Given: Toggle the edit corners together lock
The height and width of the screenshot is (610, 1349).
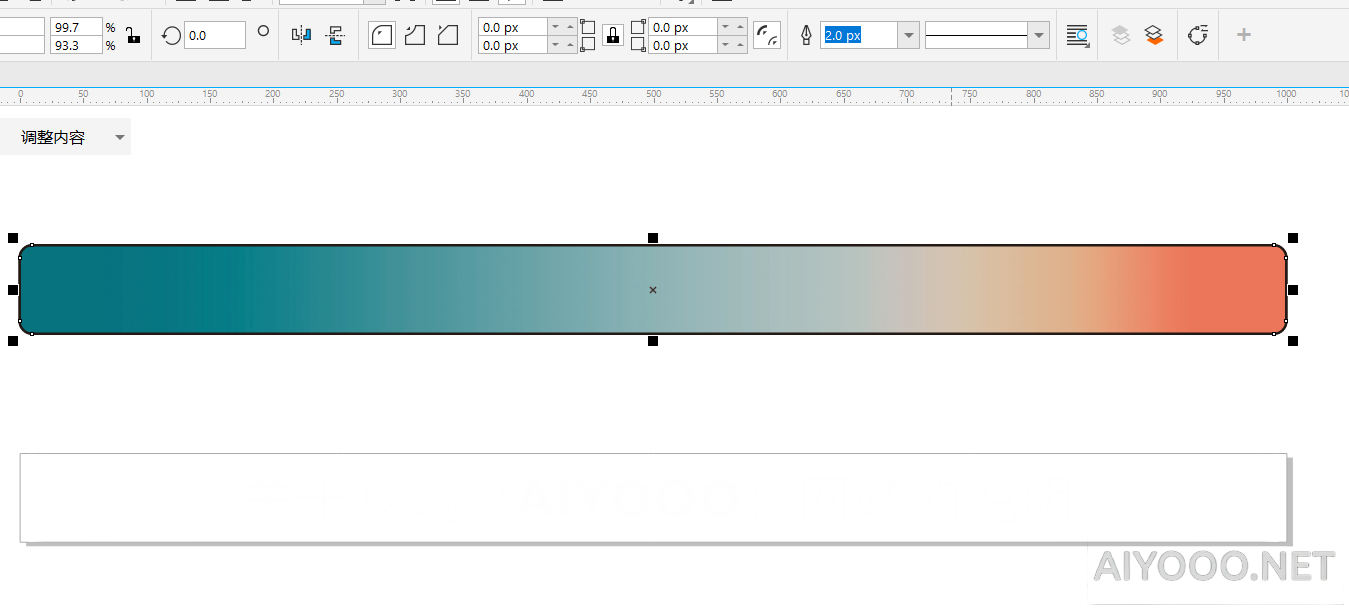Looking at the screenshot, I should point(612,35).
